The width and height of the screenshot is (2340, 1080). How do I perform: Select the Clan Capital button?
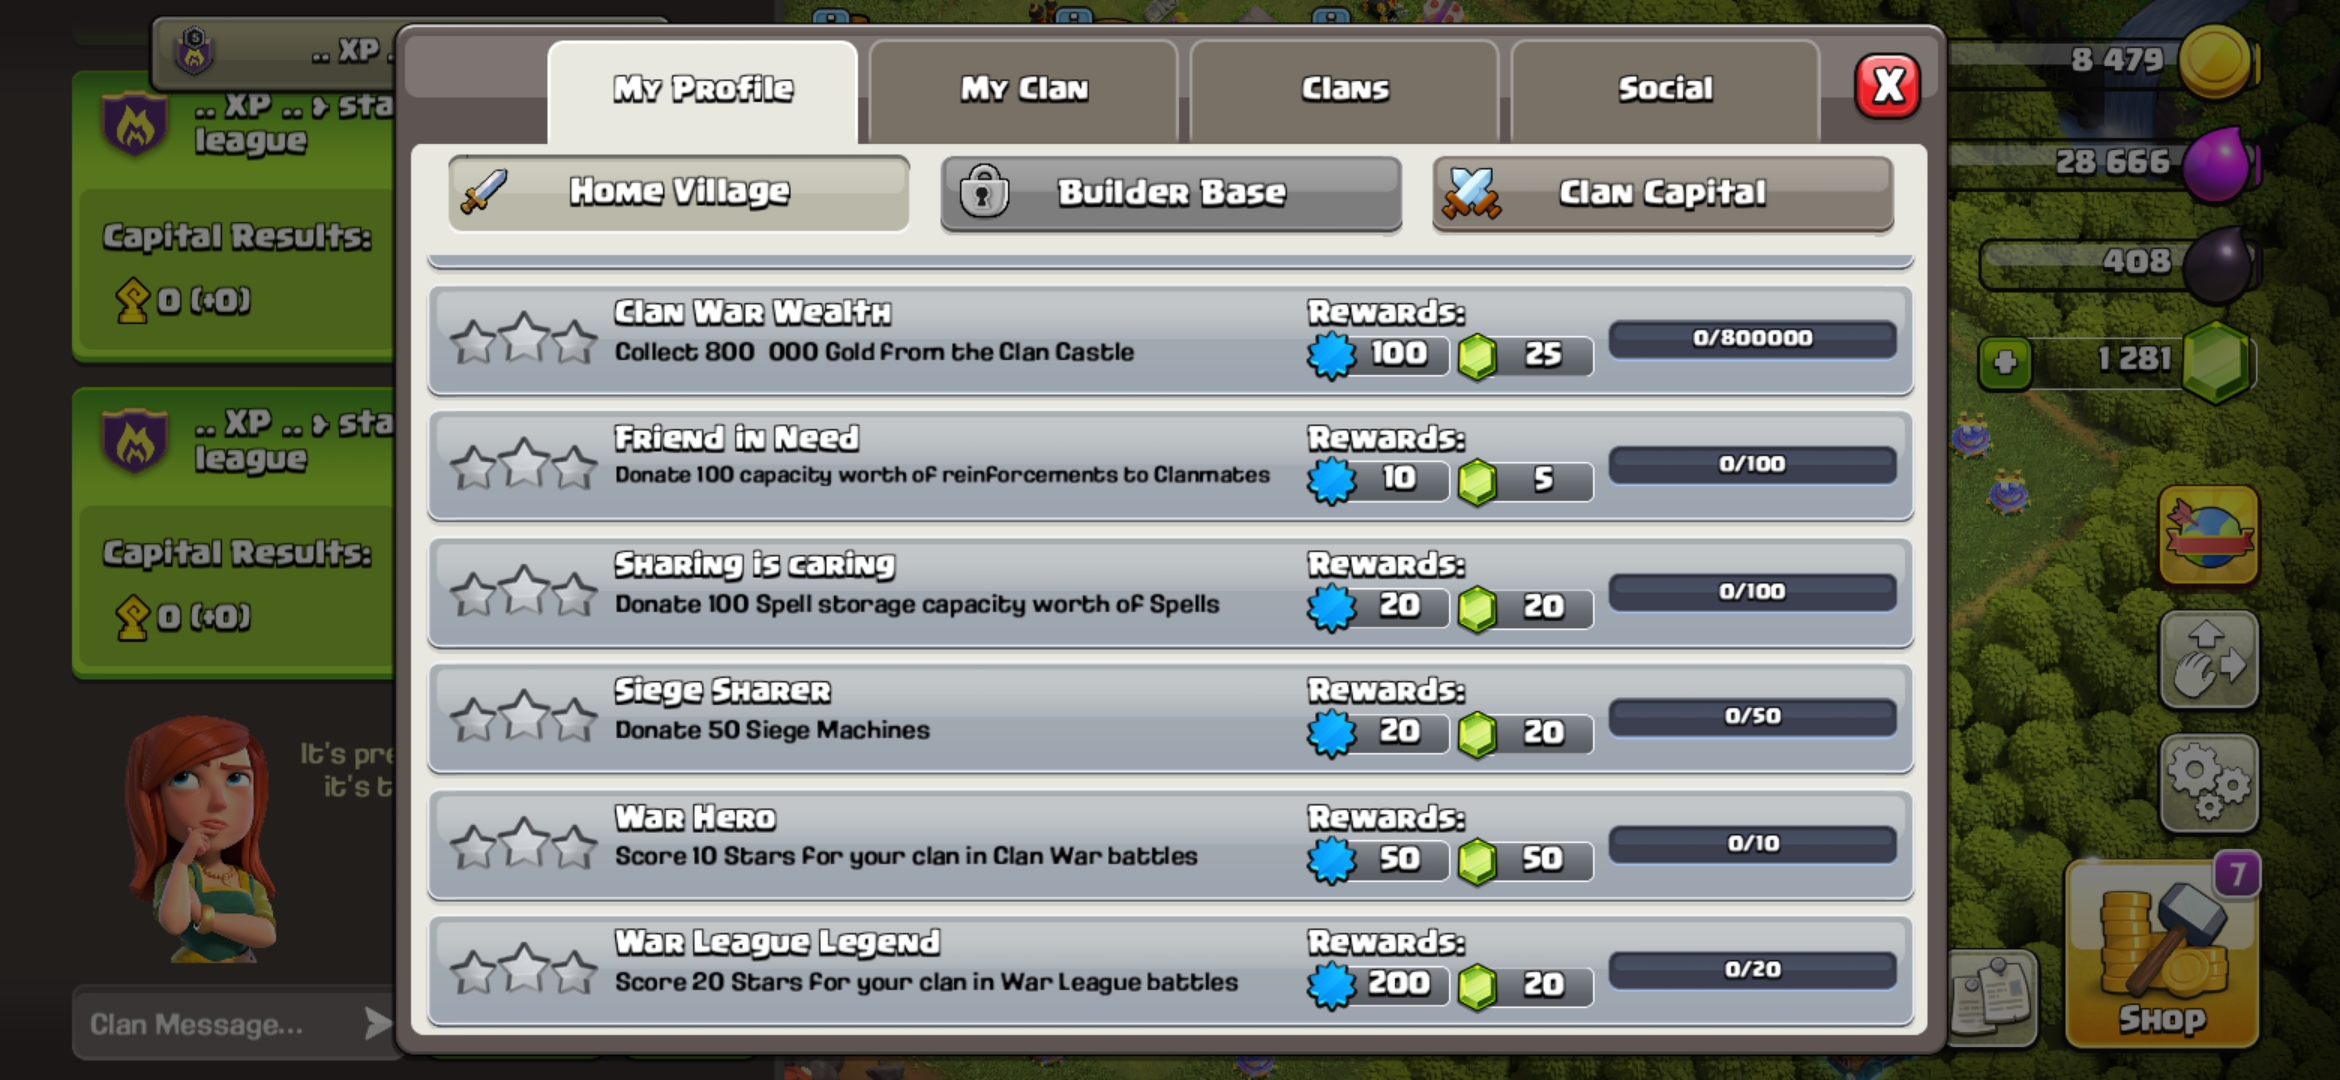(x=1662, y=193)
